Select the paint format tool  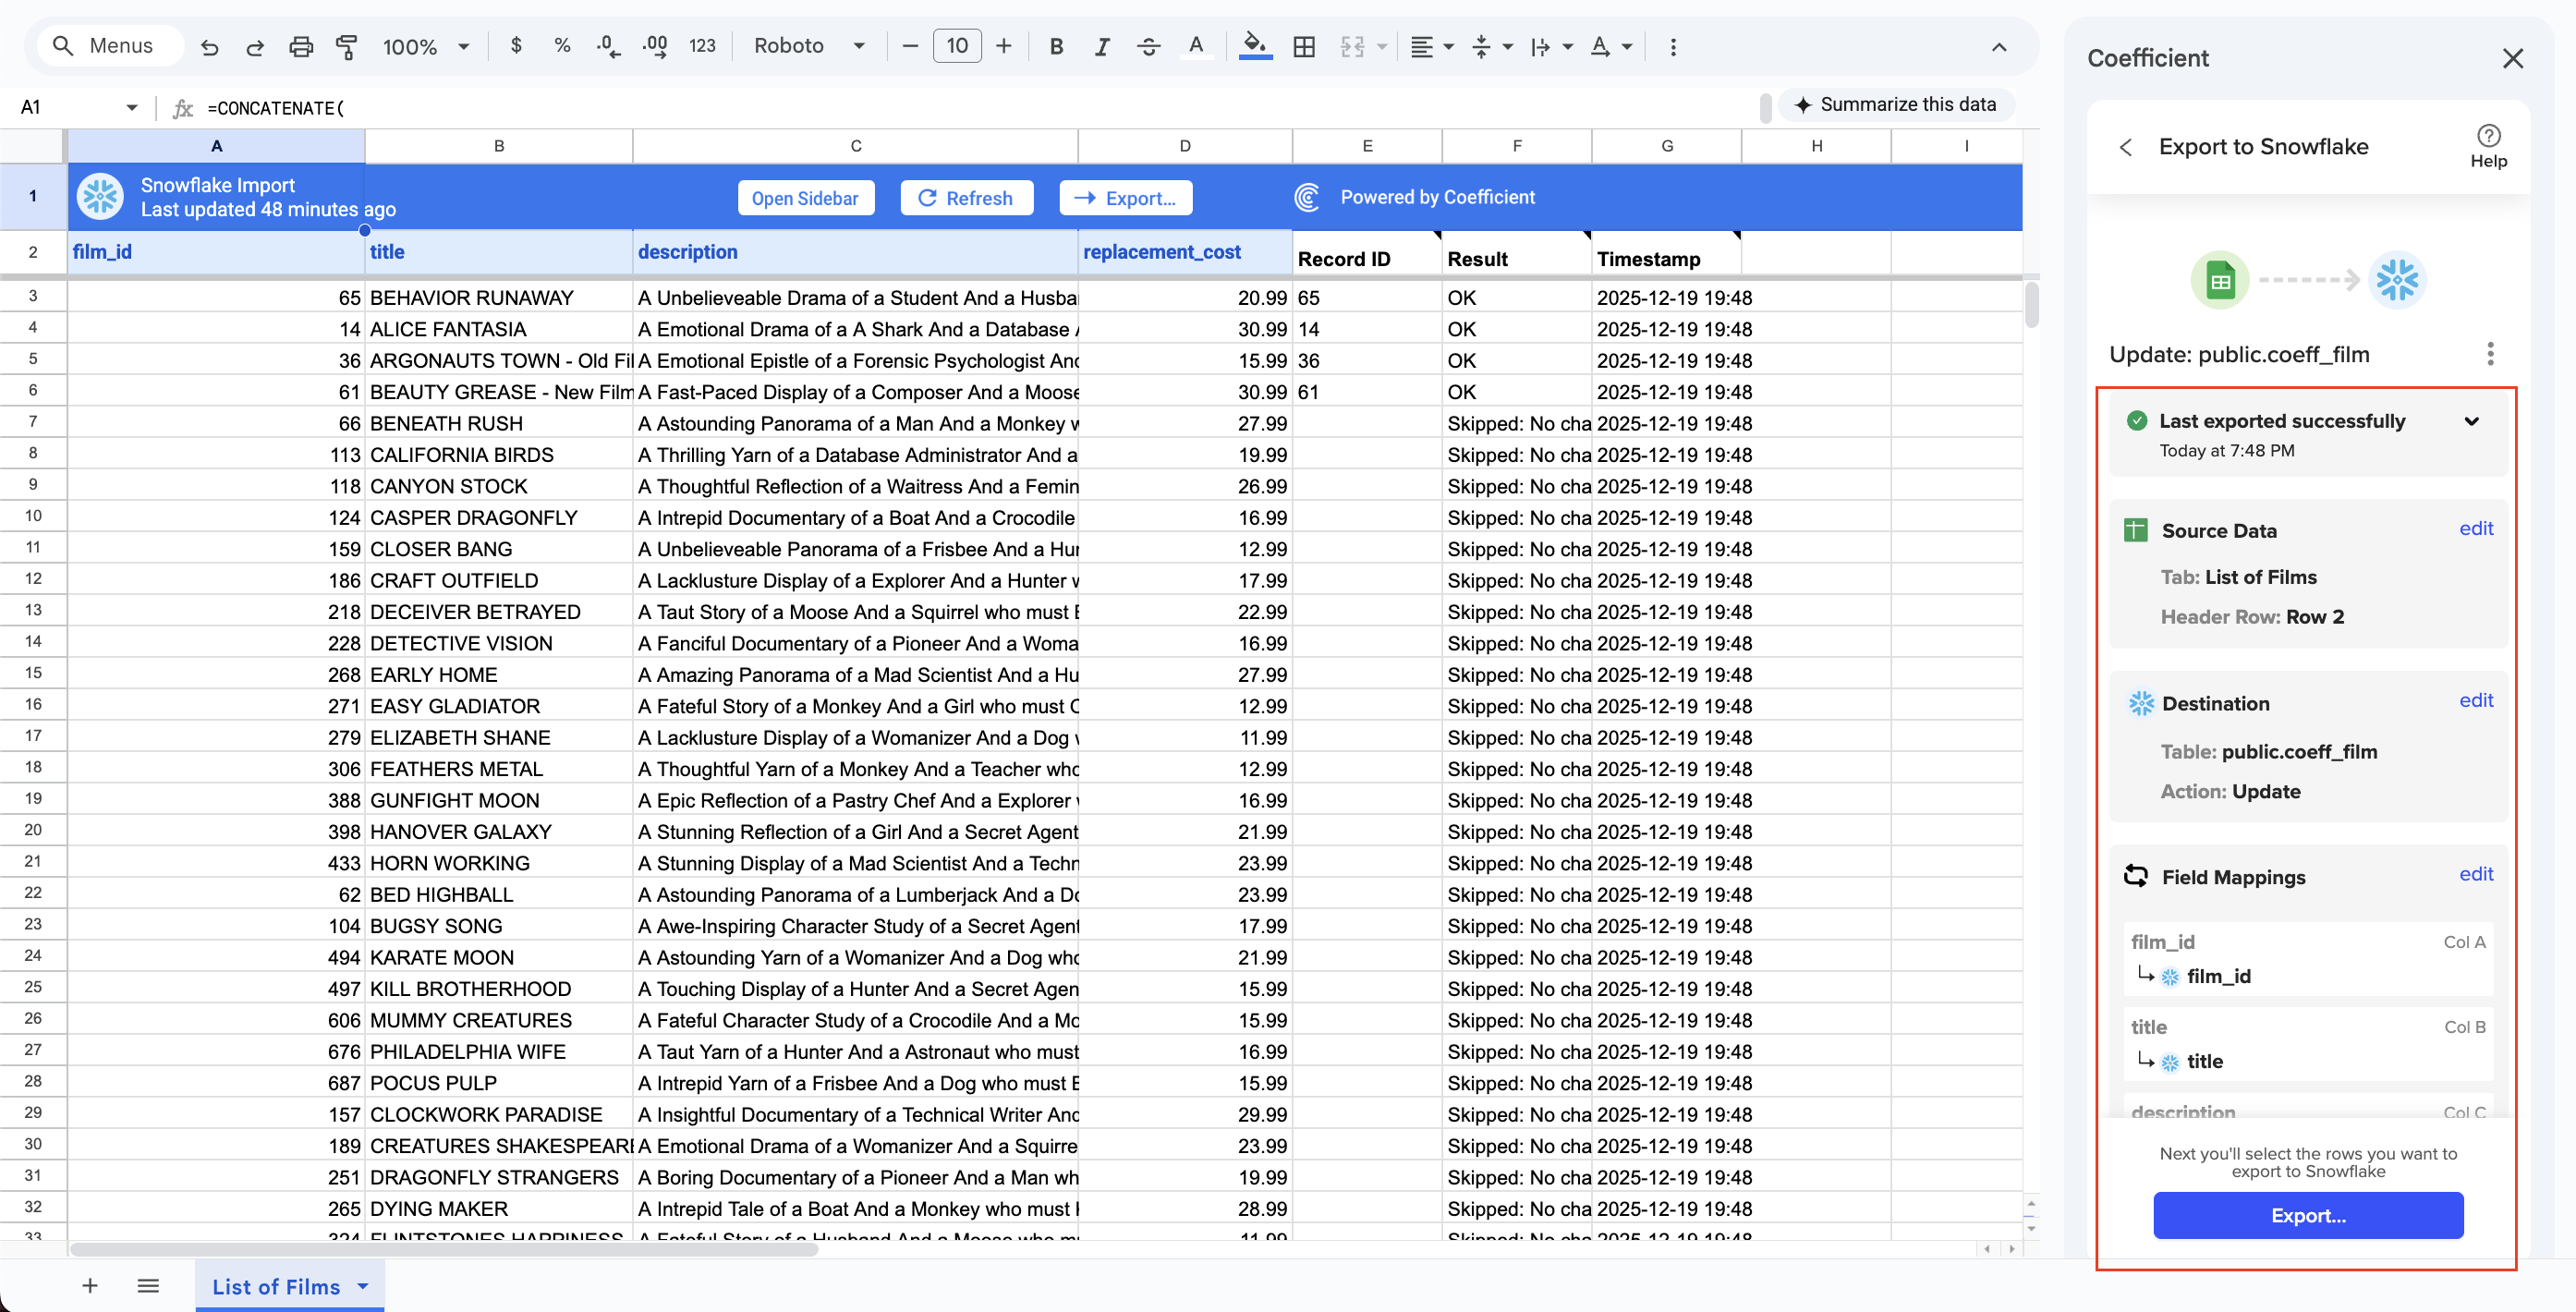347,46
